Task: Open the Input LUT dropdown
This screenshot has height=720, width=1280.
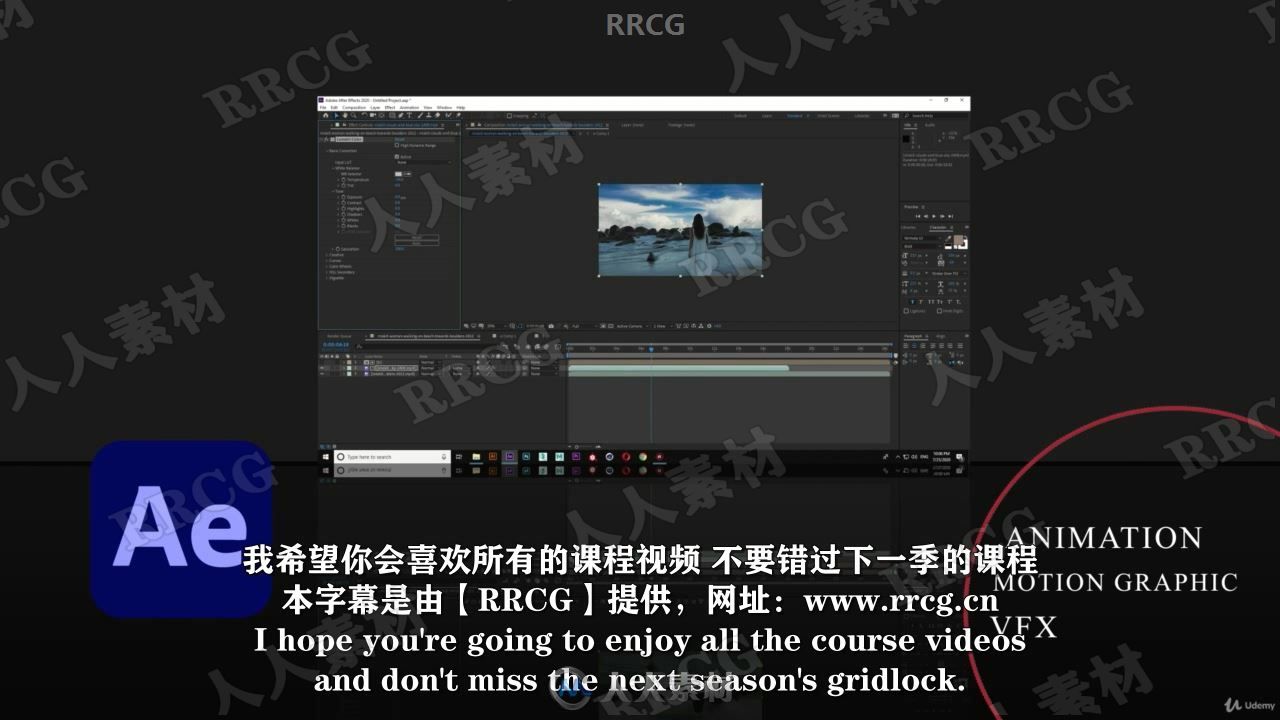Action: (424, 162)
